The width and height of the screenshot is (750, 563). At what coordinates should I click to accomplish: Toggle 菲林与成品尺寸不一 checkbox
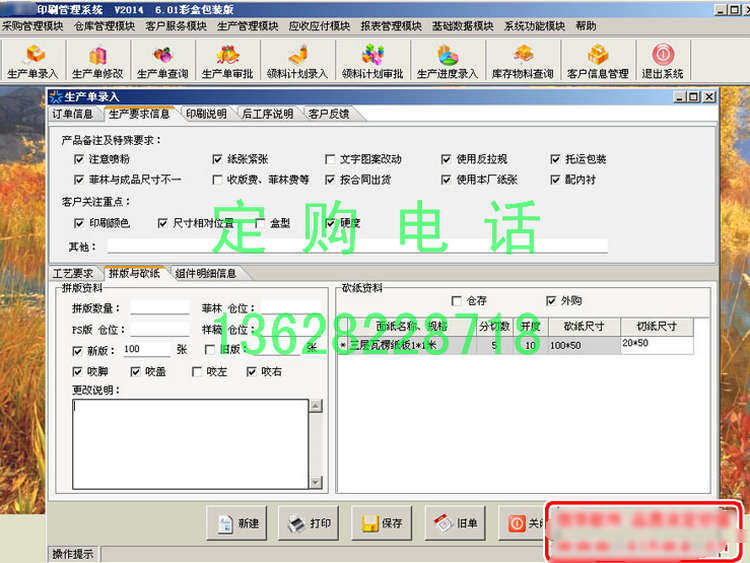tap(79, 180)
